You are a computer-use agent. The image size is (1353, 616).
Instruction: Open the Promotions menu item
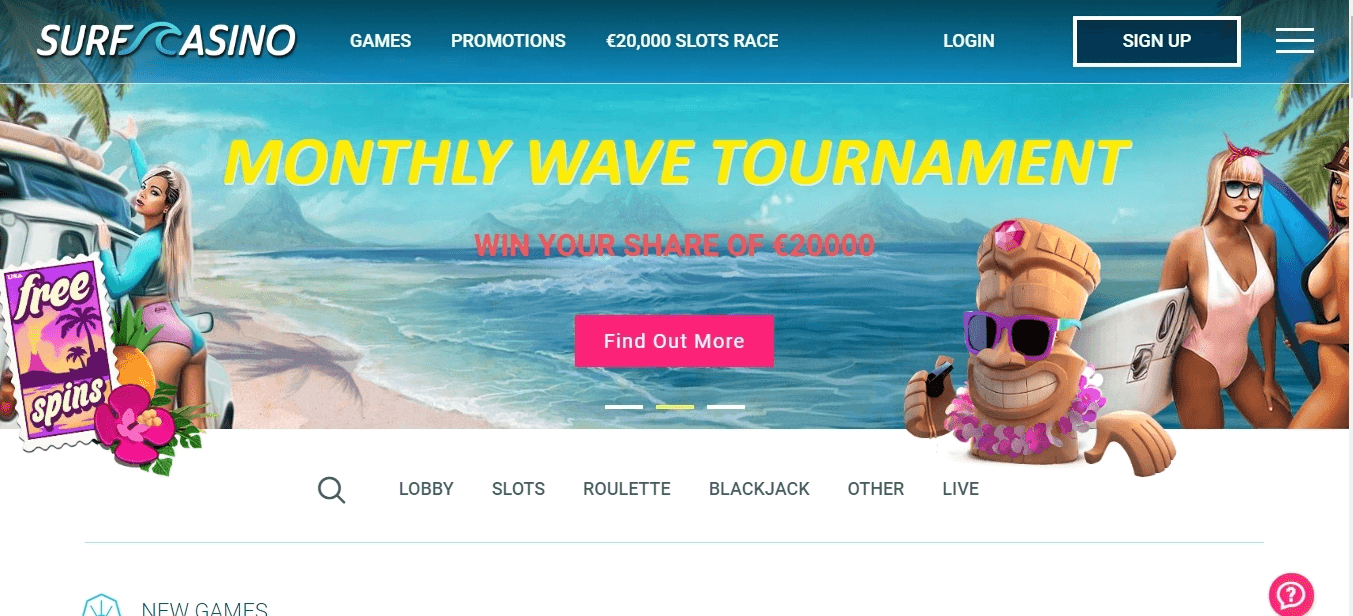(x=508, y=41)
